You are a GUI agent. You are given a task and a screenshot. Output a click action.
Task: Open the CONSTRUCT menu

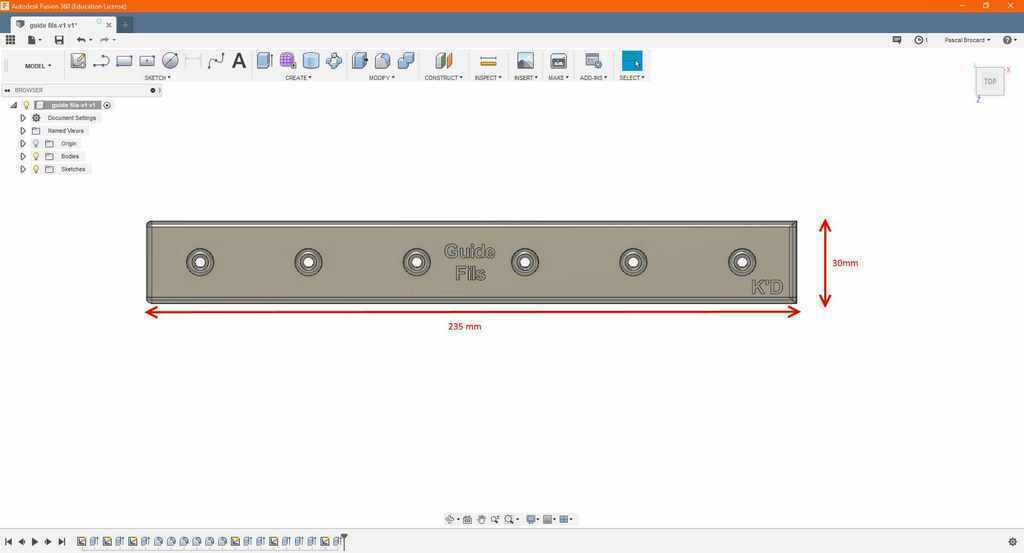[x=443, y=77]
